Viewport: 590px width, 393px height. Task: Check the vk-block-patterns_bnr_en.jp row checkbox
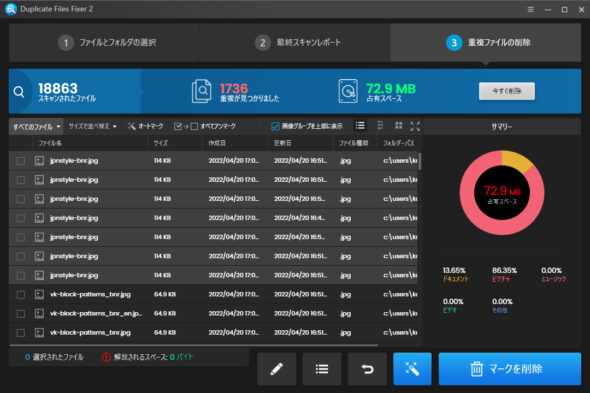[21, 314]
